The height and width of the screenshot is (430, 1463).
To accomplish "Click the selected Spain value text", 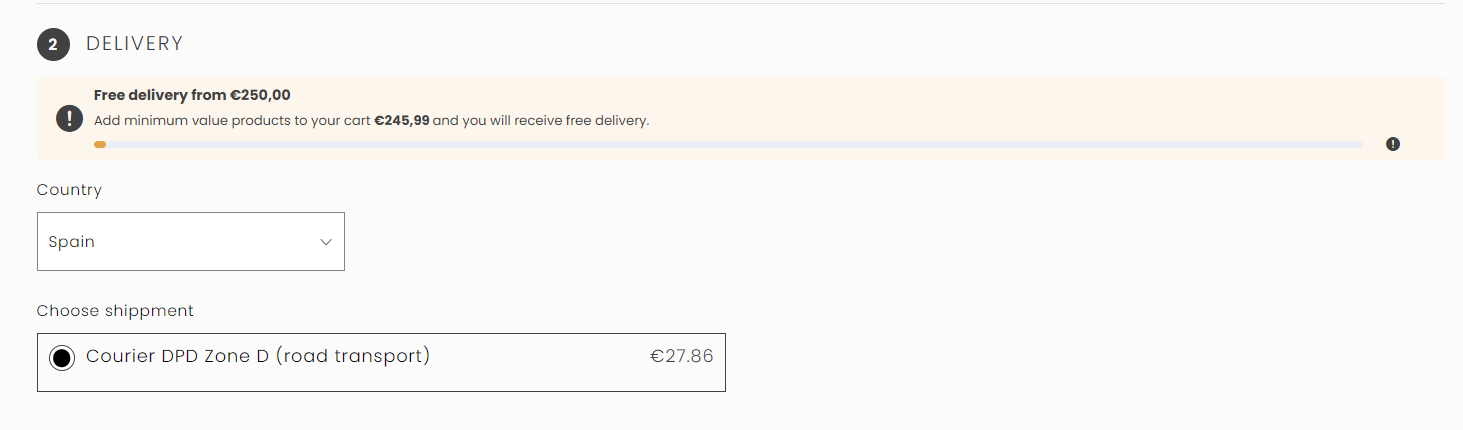I will (x=72, y=242).
